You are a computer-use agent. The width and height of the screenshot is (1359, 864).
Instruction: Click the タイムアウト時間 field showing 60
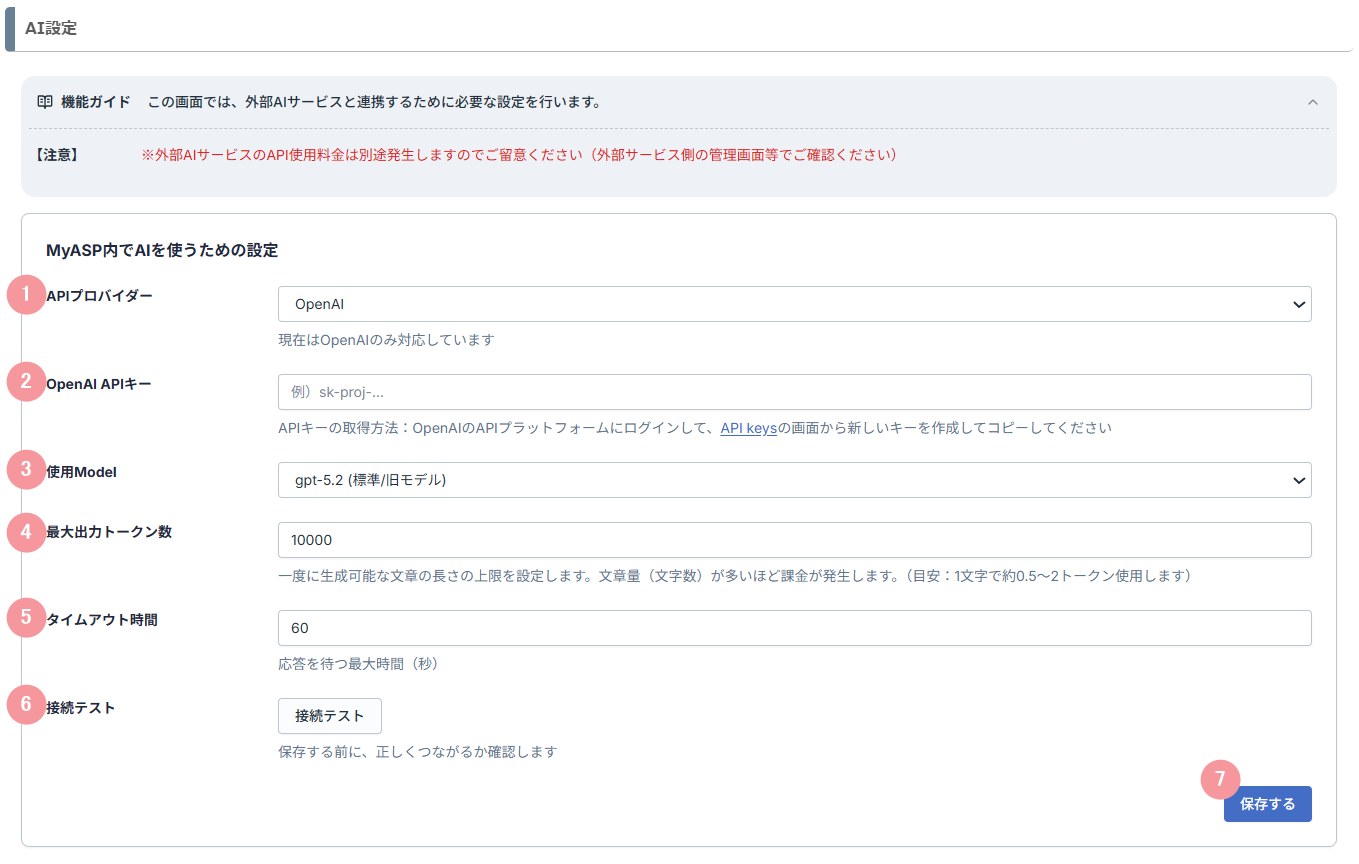point(794,628)
